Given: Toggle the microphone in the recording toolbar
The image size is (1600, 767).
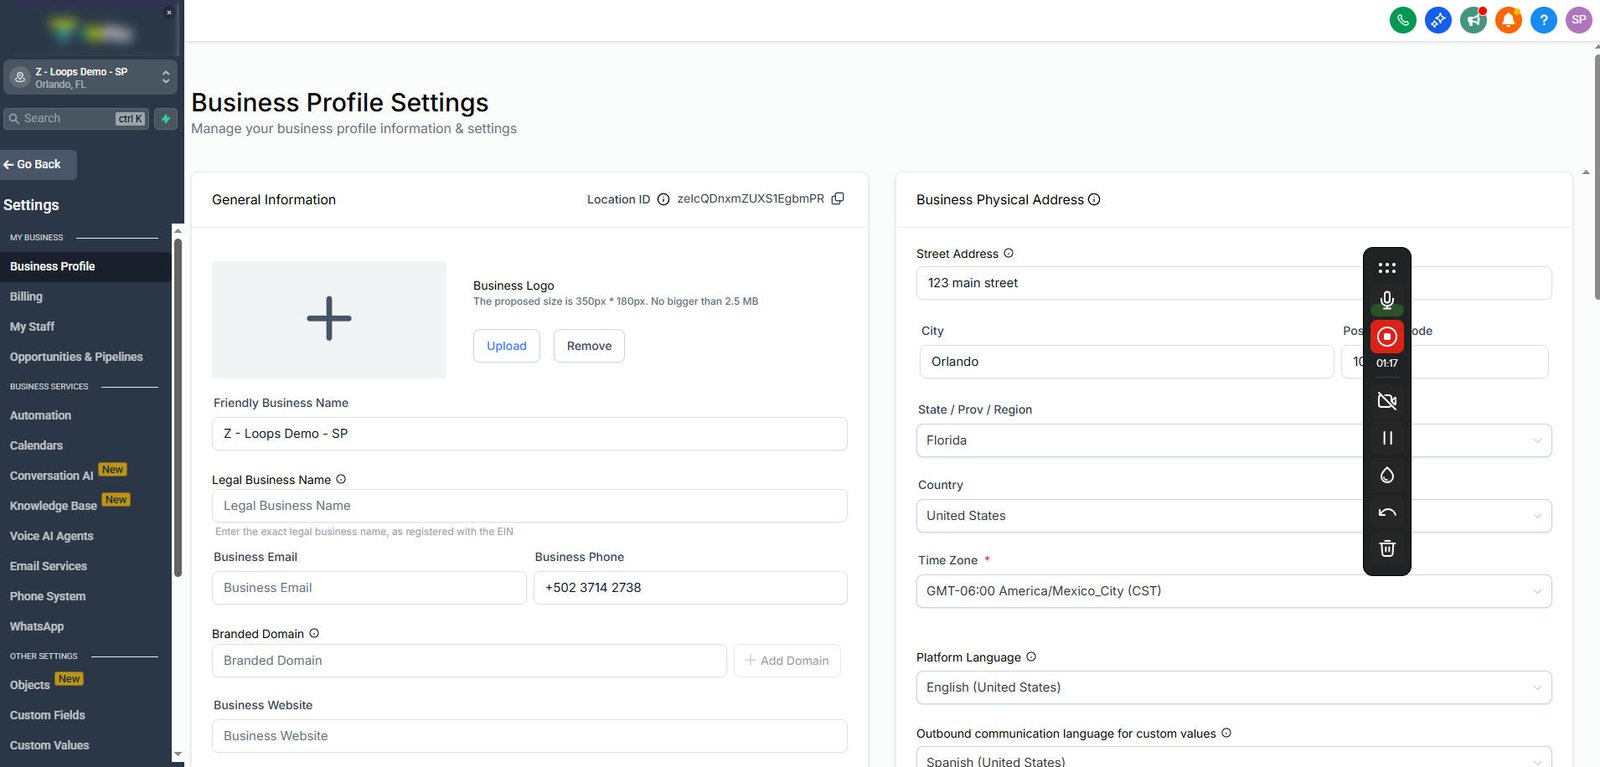Looking at the screenshot, I should (x=1387, y=300).
